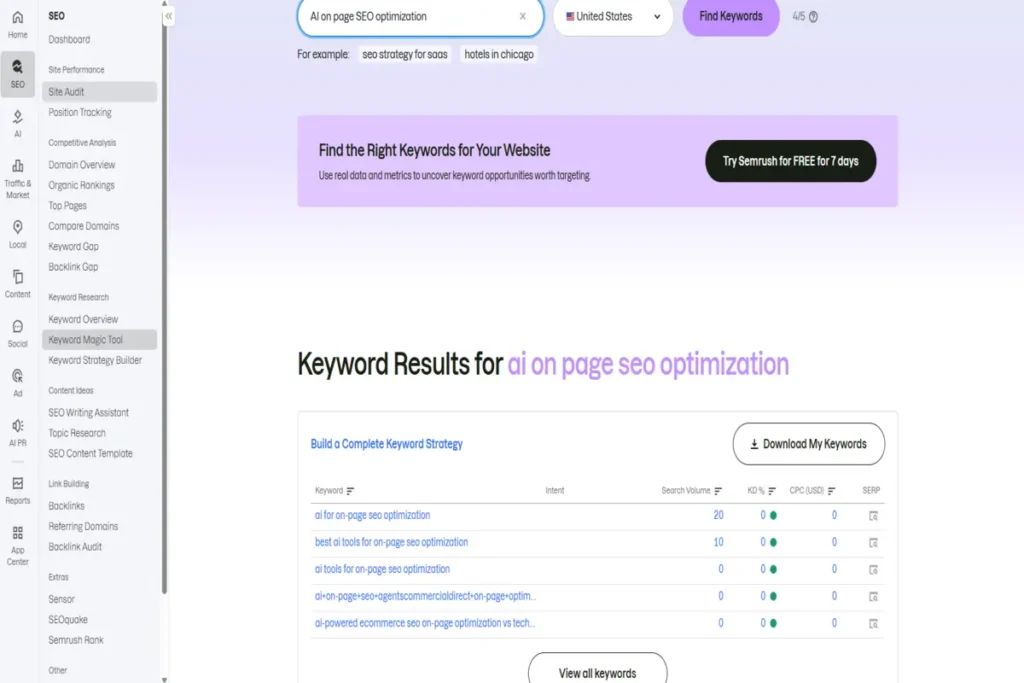
Task: Sort the KD % column
Action: (772, 491)
